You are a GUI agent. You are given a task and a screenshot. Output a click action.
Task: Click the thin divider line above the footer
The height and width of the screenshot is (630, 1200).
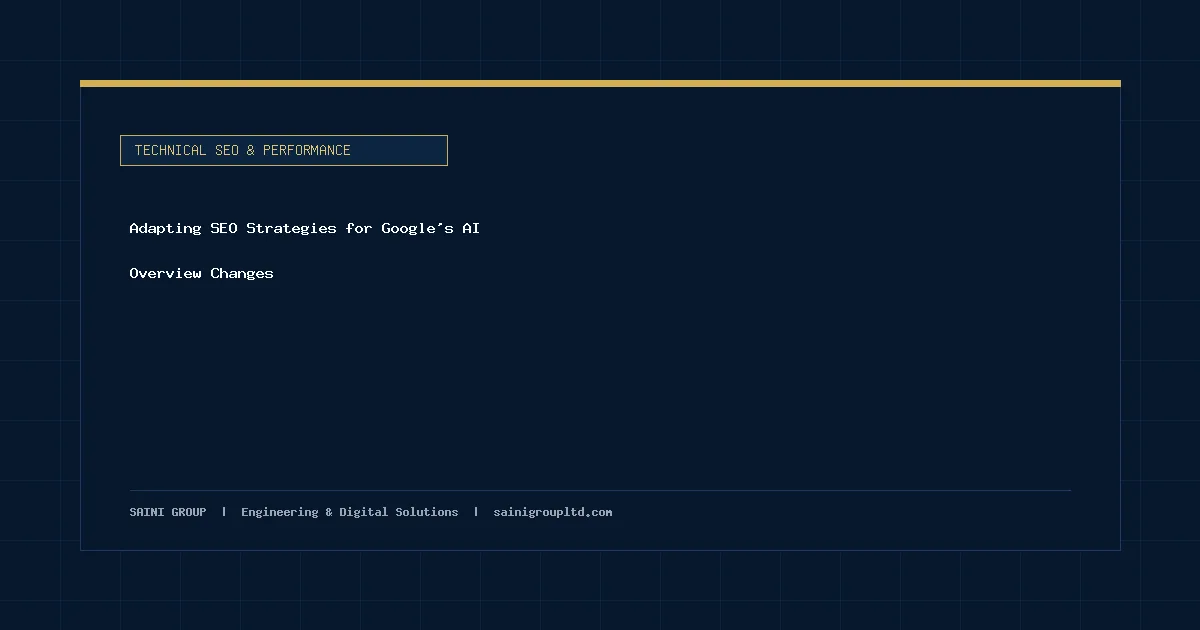pos(600,490)
